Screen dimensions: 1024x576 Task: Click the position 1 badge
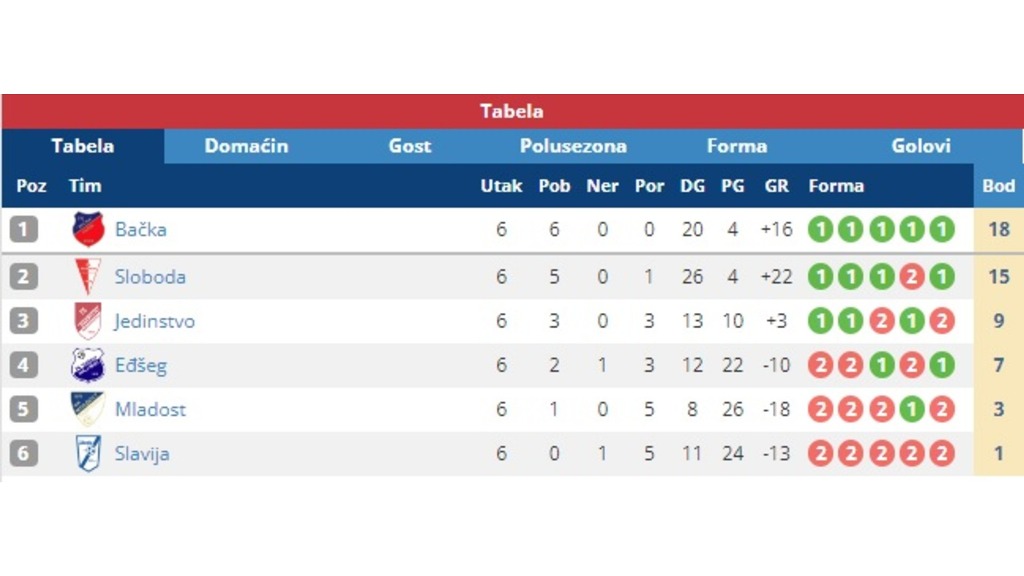click(24, 230)
